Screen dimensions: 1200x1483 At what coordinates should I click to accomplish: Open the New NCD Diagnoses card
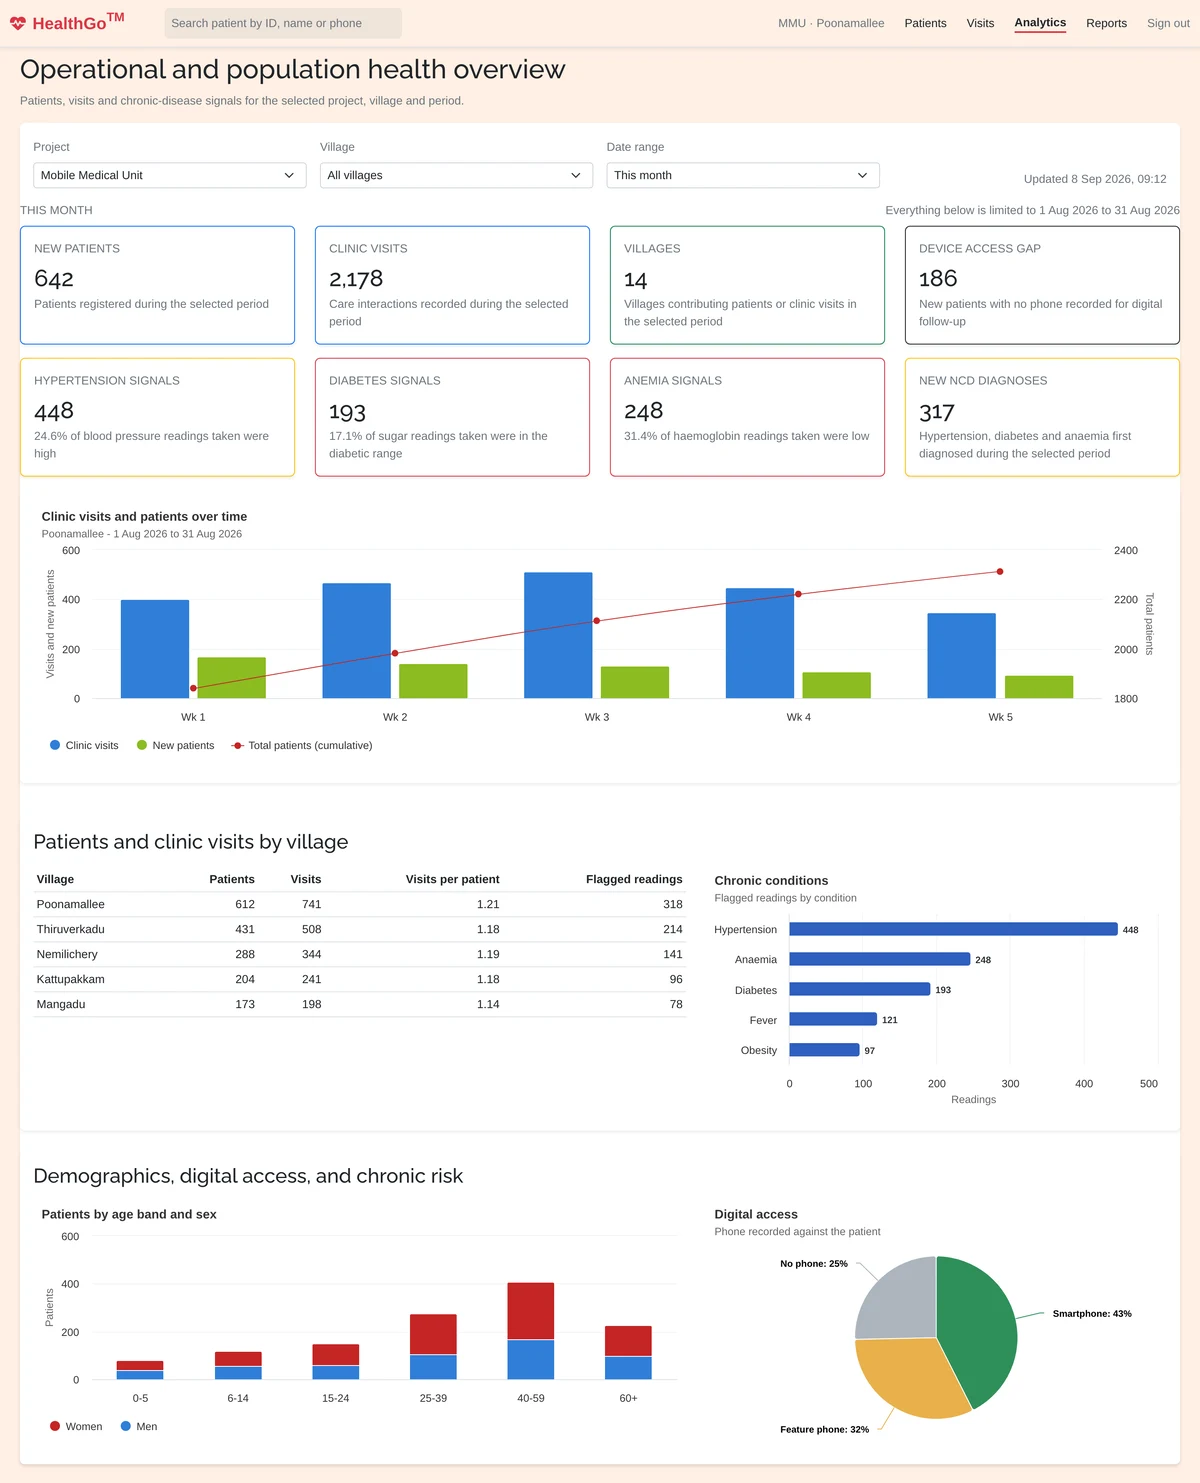(x=1042, y=417)
